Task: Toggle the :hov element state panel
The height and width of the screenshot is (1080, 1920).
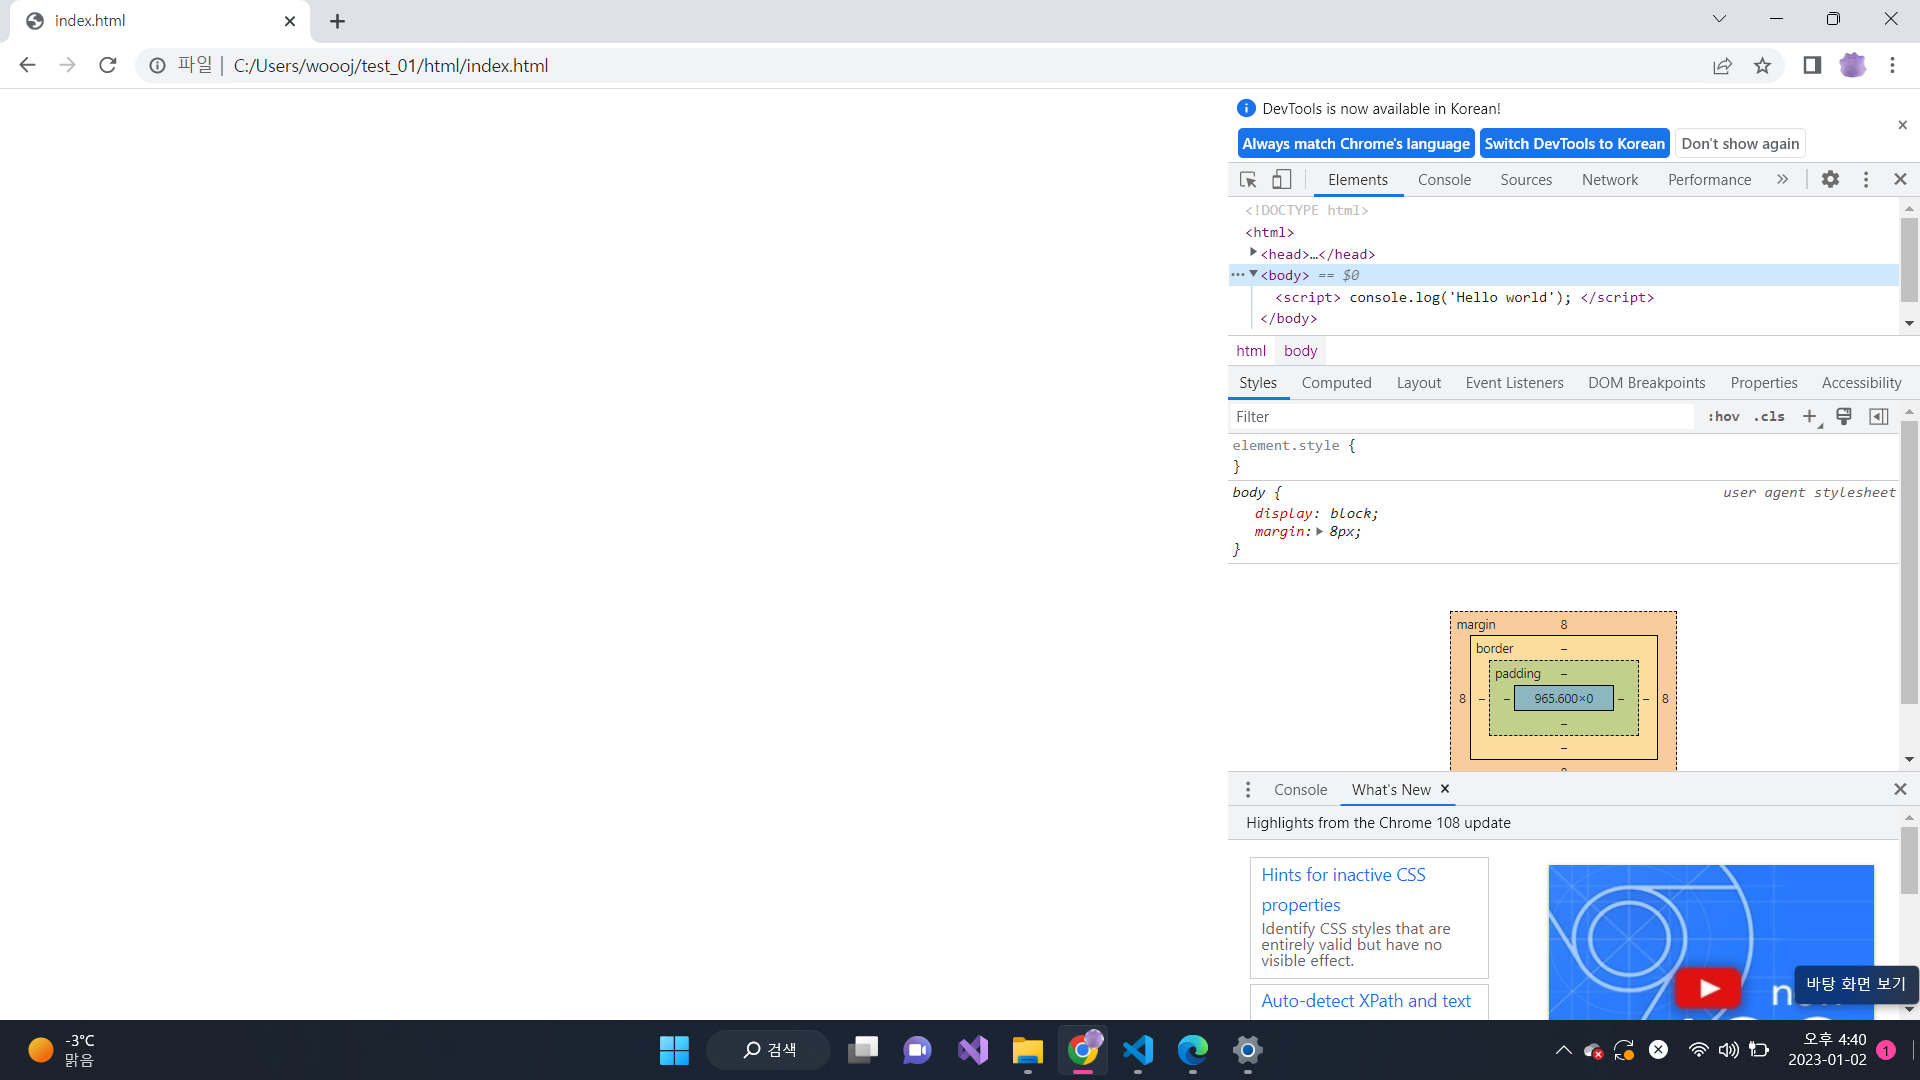Action: pyautogui.click(x=1723, y=417)
